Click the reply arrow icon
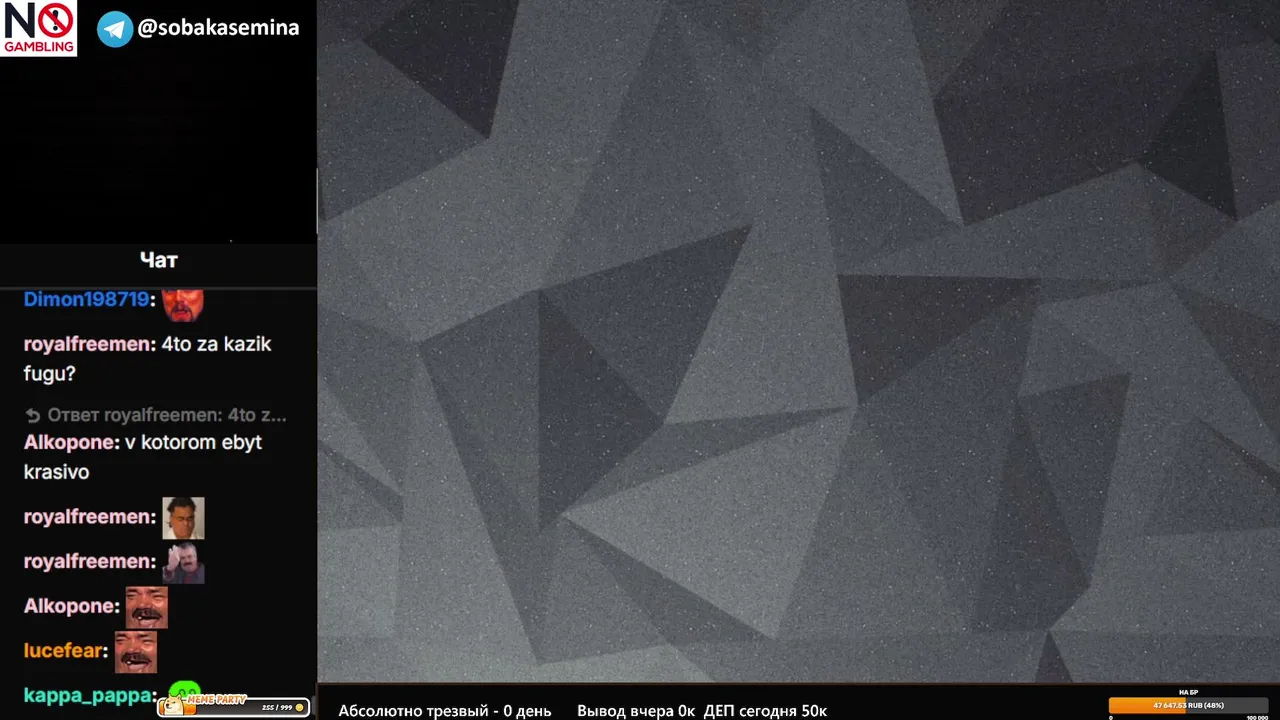Screen dimensions: 1280x720 click(32, 415)
